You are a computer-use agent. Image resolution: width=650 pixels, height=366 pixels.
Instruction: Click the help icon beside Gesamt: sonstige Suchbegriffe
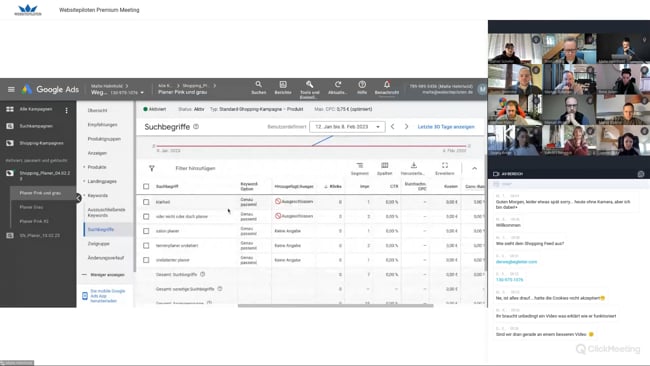(220, 288)
